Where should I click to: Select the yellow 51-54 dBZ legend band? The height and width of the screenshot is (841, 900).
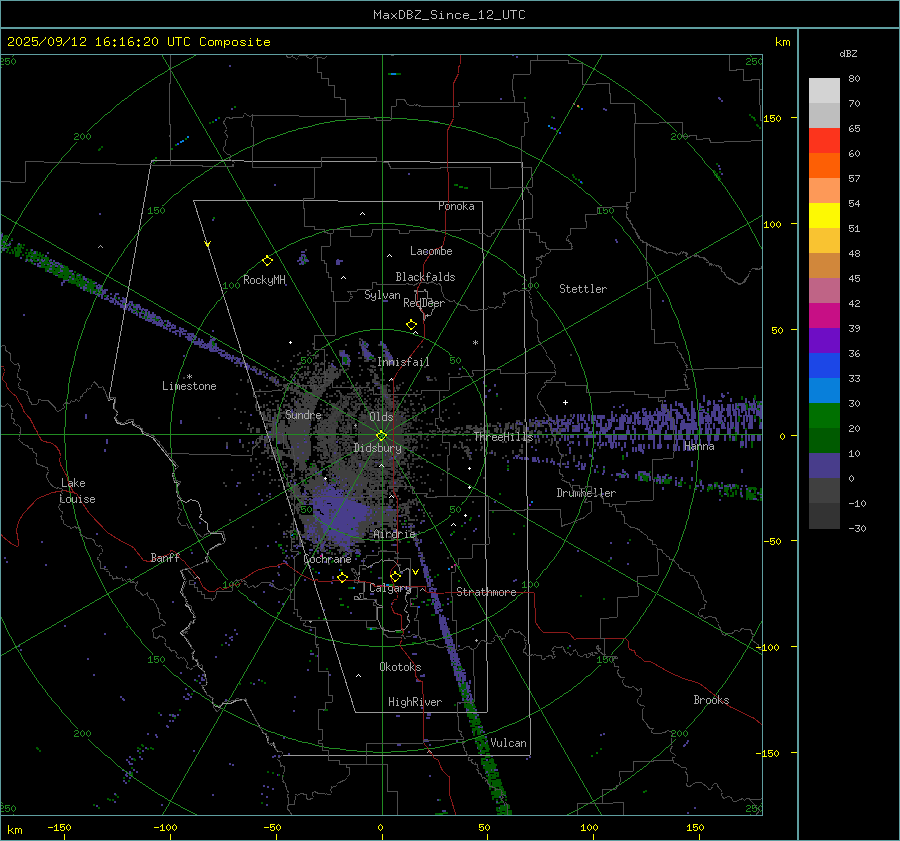(x=824, y=216)
